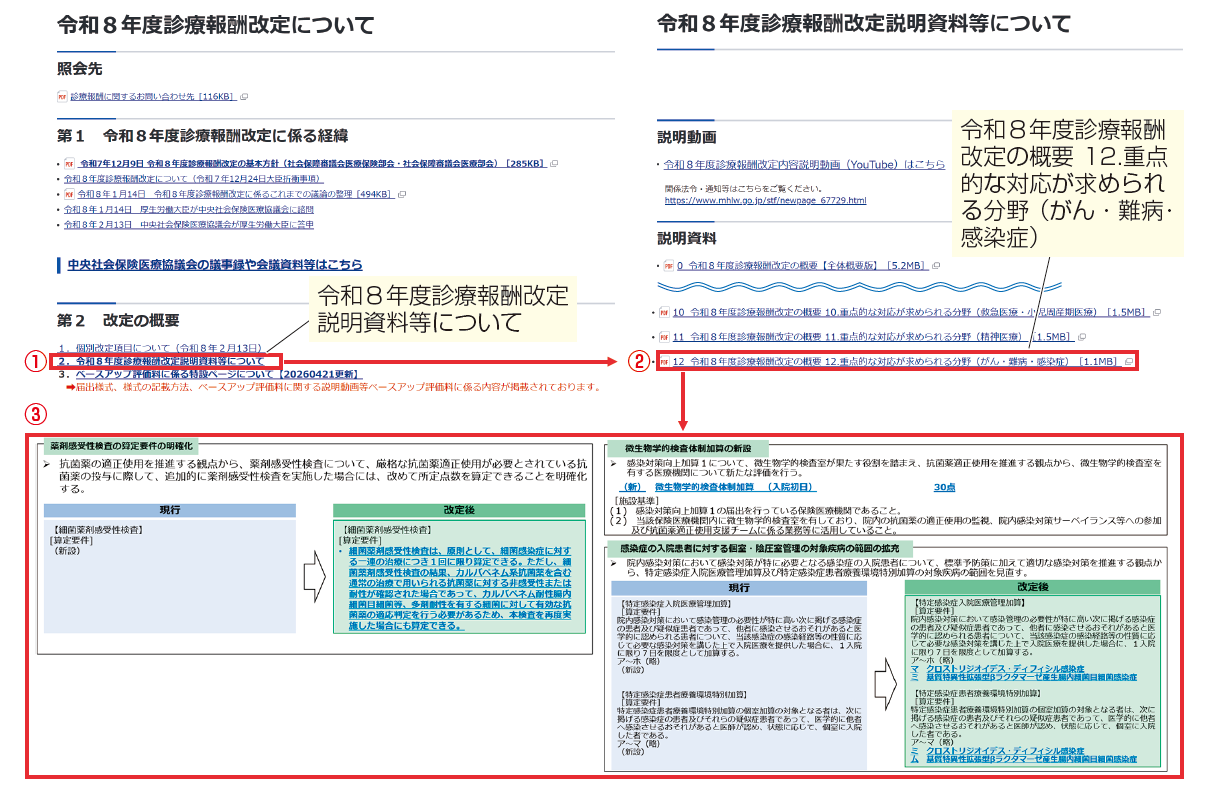The height and width of the screenshot is (787, 1206).
Task: Click the new-window icon after [116KB]
Action: pyautogui.click(x=244, y=97)
